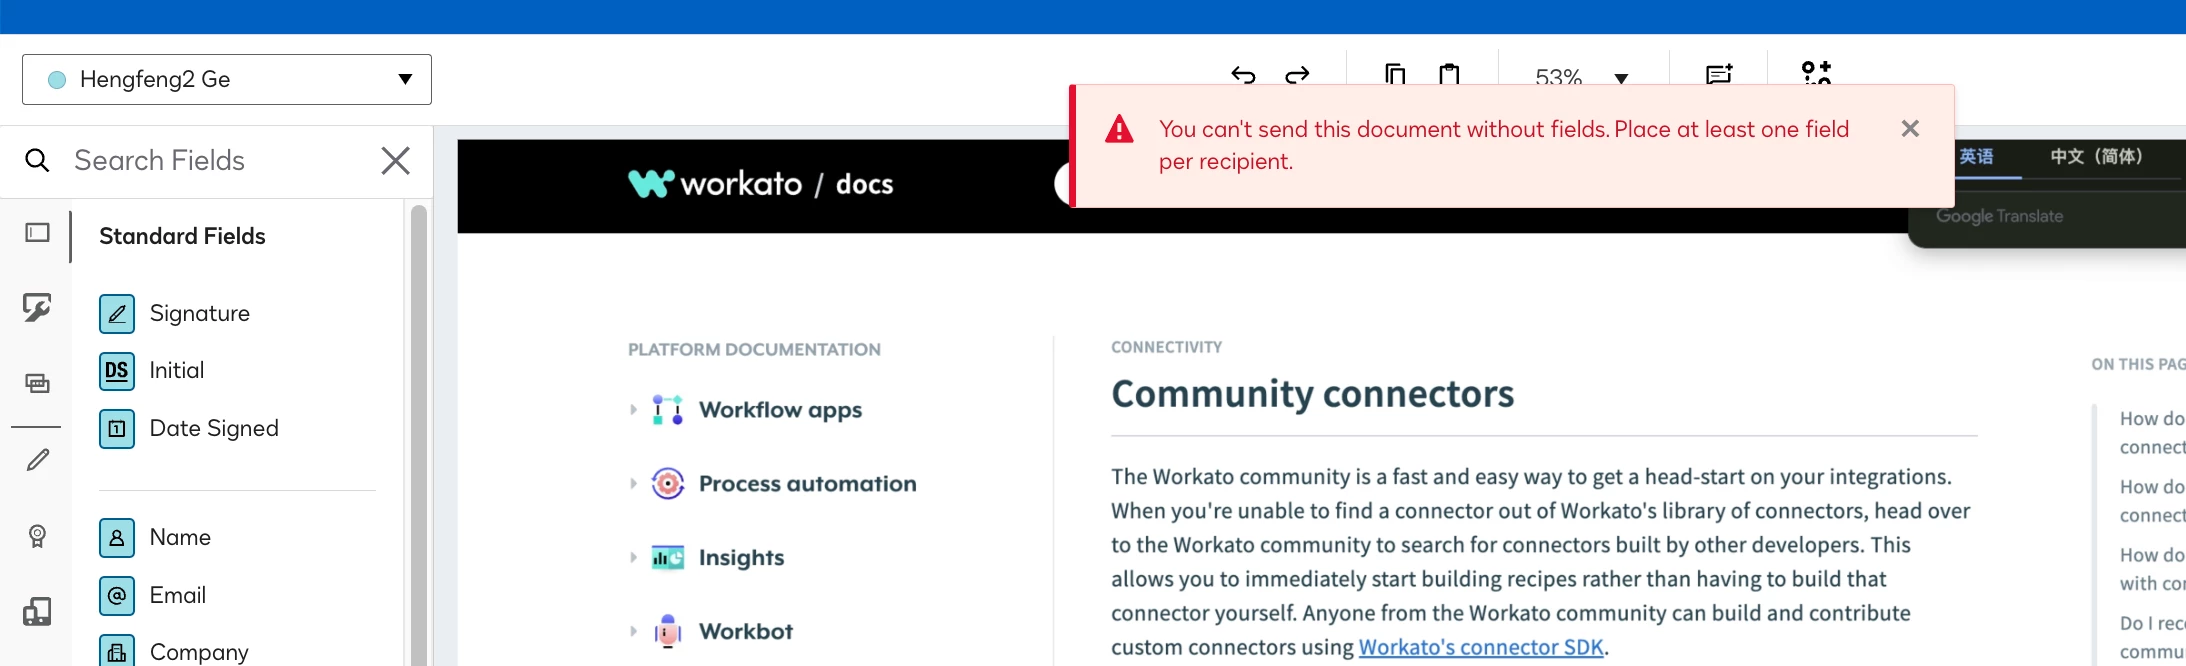
Task: Pick the Email field icon
Action: (x=117, y=596)
